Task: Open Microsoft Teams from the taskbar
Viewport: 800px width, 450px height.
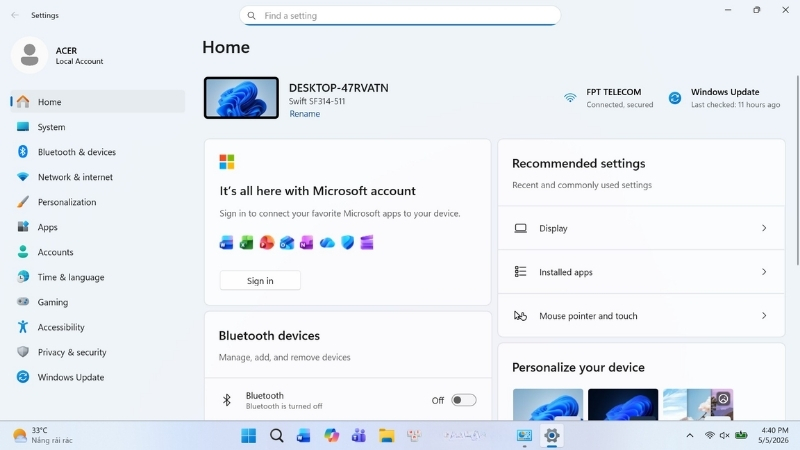Action: (x=359, y=436)
